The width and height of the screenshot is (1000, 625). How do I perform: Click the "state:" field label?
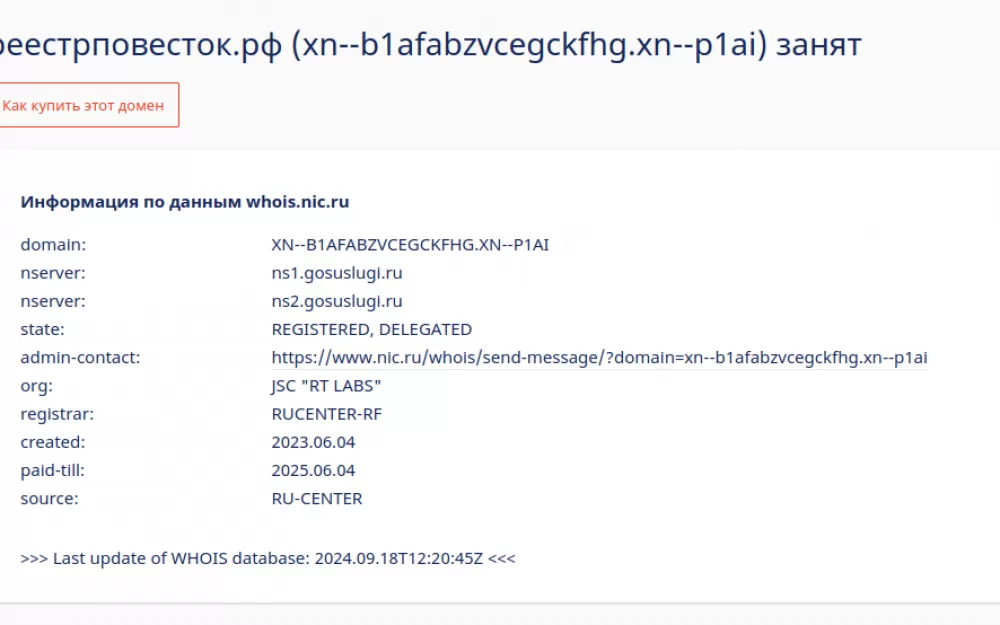pos(42,329)
